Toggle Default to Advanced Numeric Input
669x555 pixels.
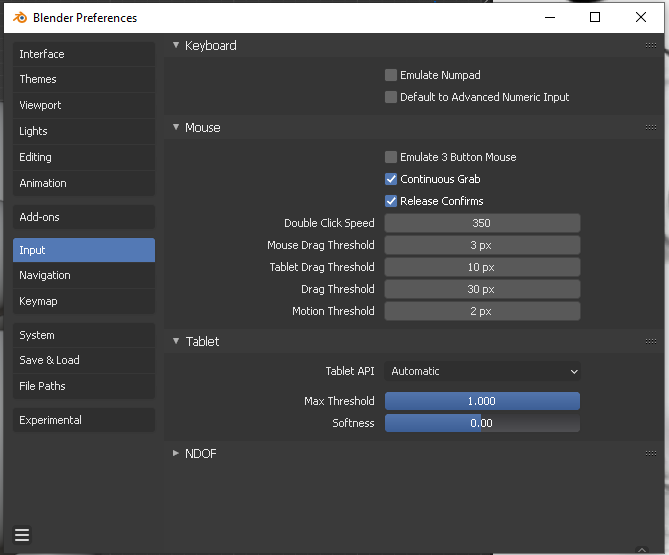point(391,97)
